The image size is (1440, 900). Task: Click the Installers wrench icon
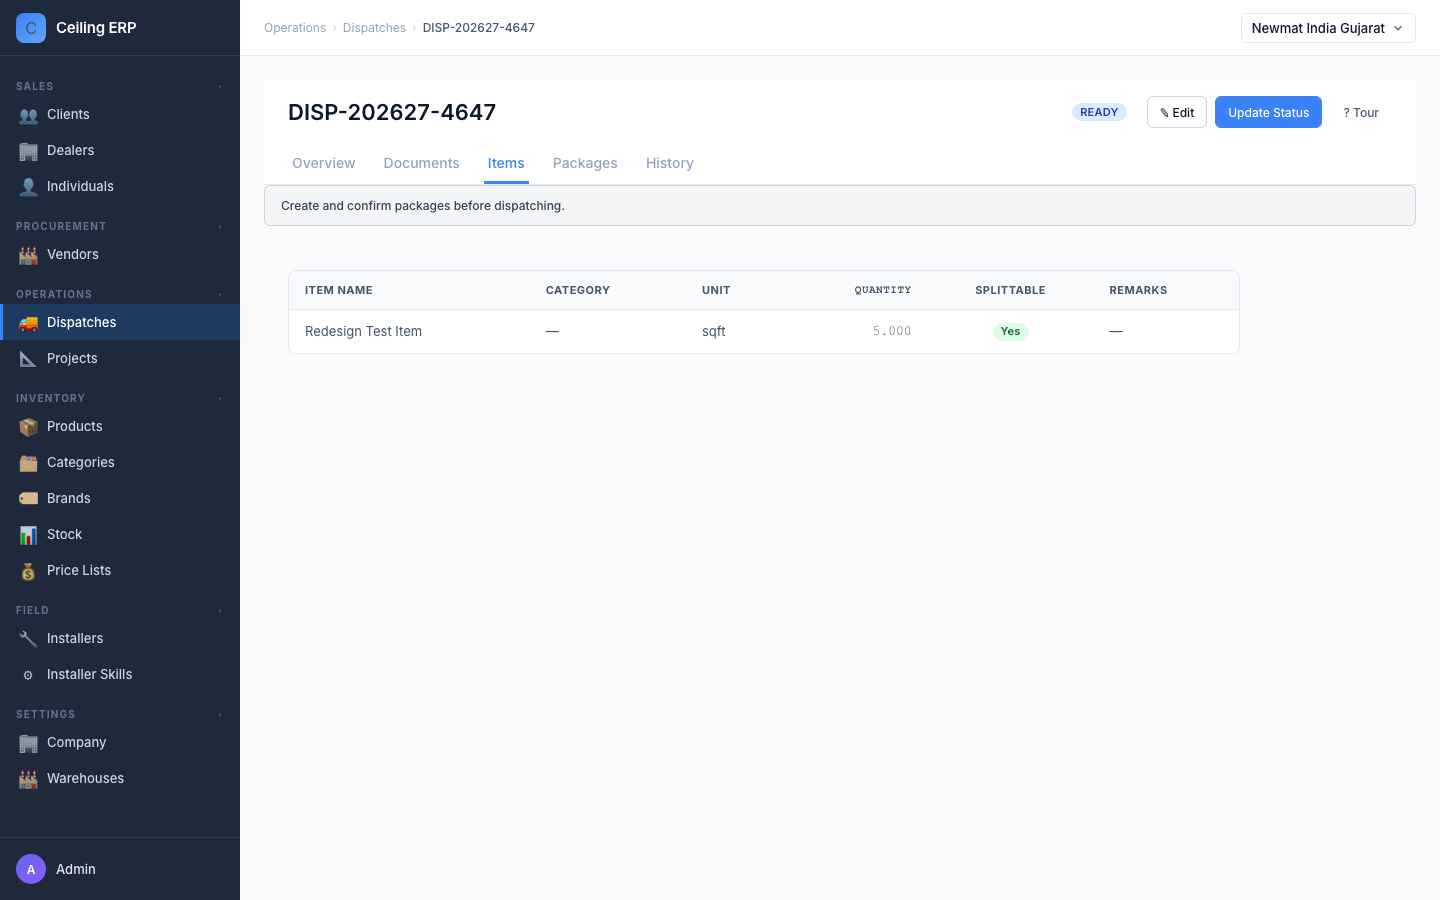(x=28, y=639)
